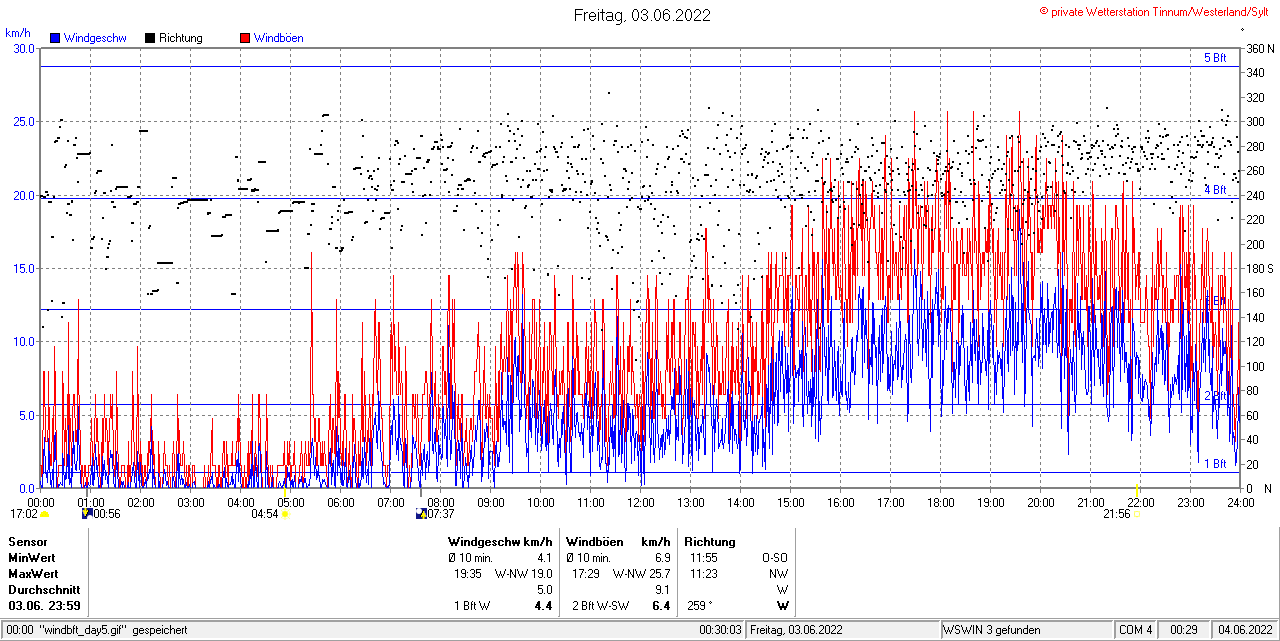The height and width of the screenshot is (641, 1280).
Task: Click the 180 S direction axis label
Action: [x=1259, y=268]
